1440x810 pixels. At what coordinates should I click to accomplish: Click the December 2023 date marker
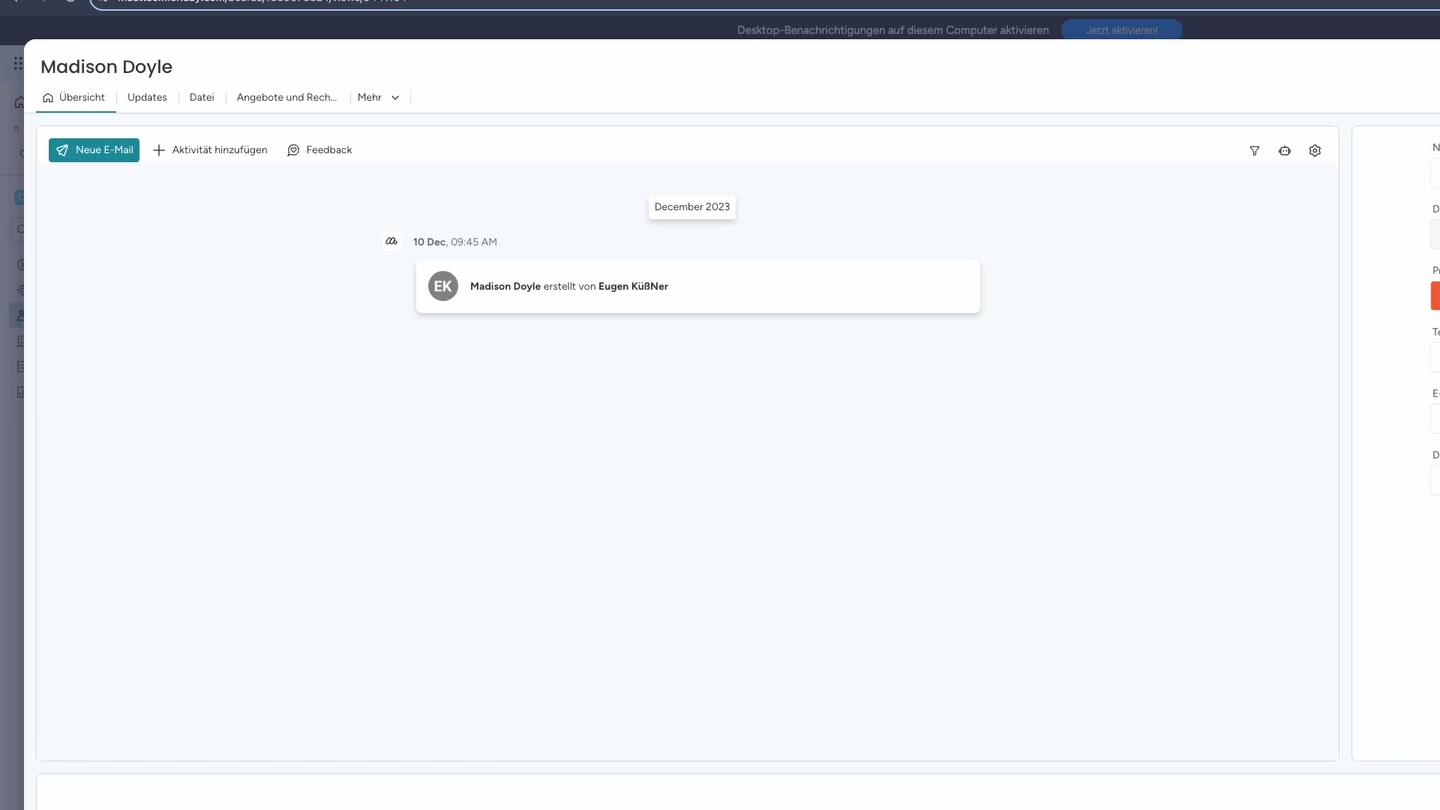[691, 206]
